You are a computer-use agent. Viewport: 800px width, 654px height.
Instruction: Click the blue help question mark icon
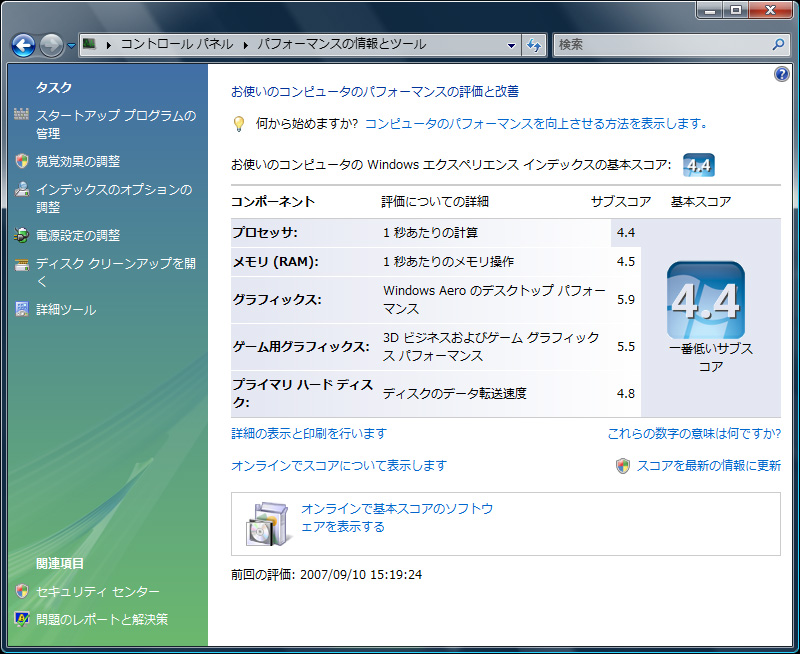[782, 74]
